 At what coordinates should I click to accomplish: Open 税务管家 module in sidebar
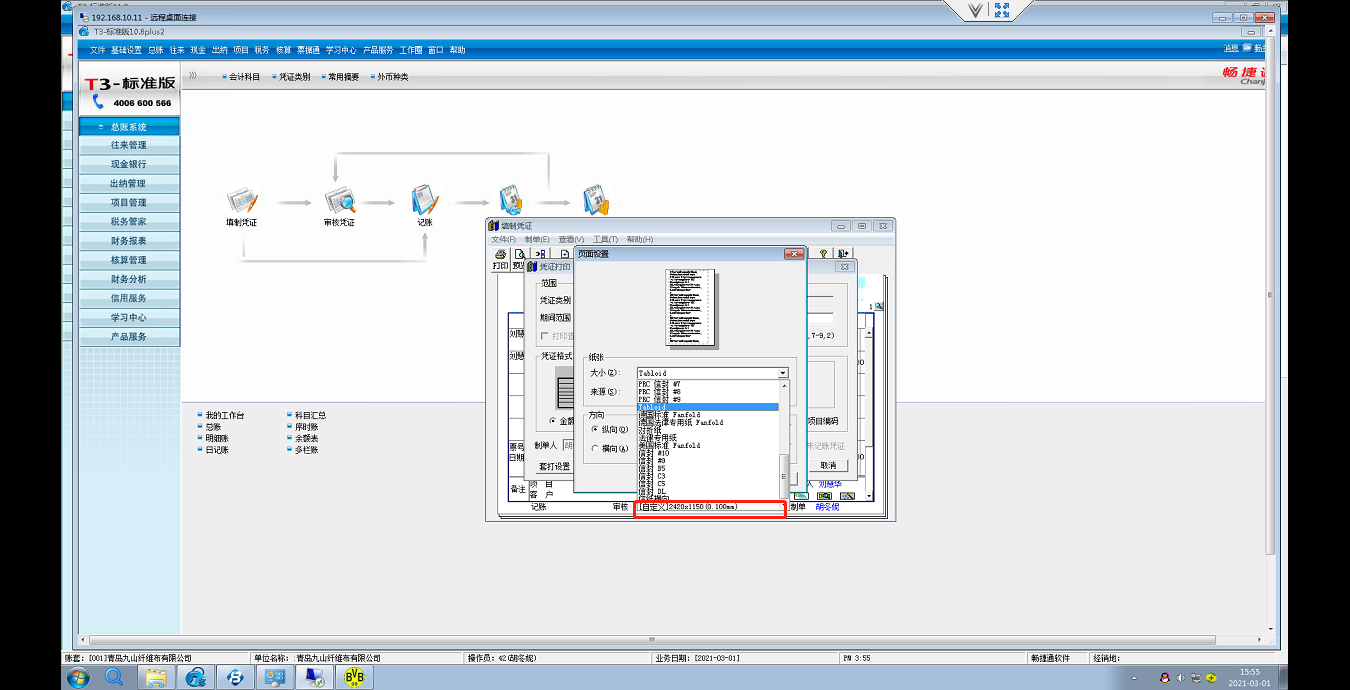tap(130, 222)
